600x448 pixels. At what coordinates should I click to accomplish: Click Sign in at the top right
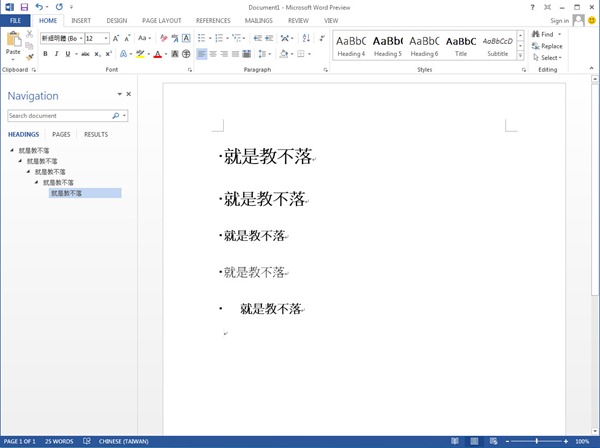pyautogui.click(x=560, y=20)
